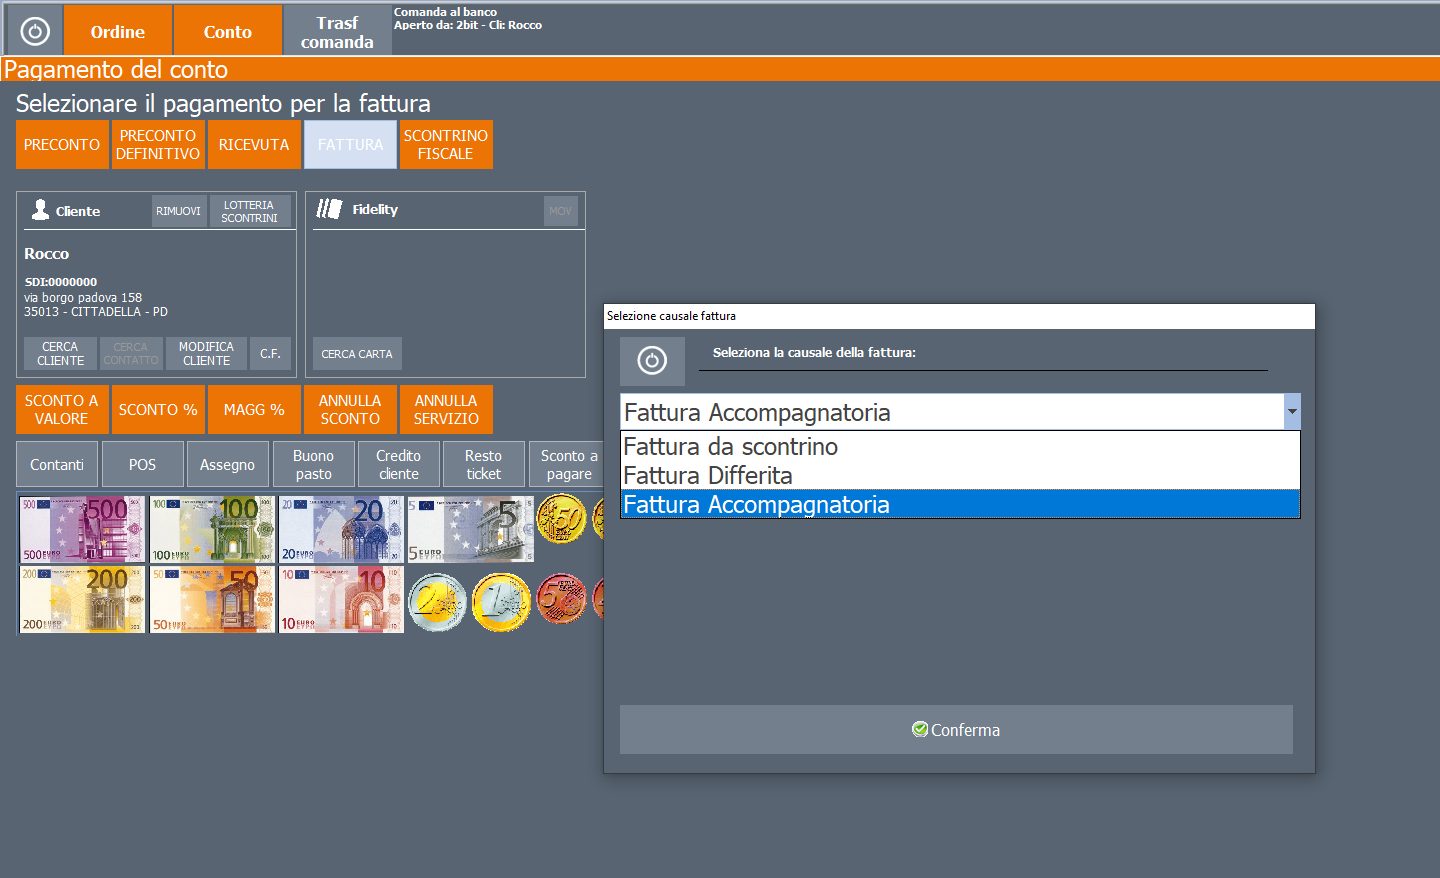Select the 100 euro banknote
This screenshot has height=878, width=1440.
pyautogui.click(x=212, y=529)
